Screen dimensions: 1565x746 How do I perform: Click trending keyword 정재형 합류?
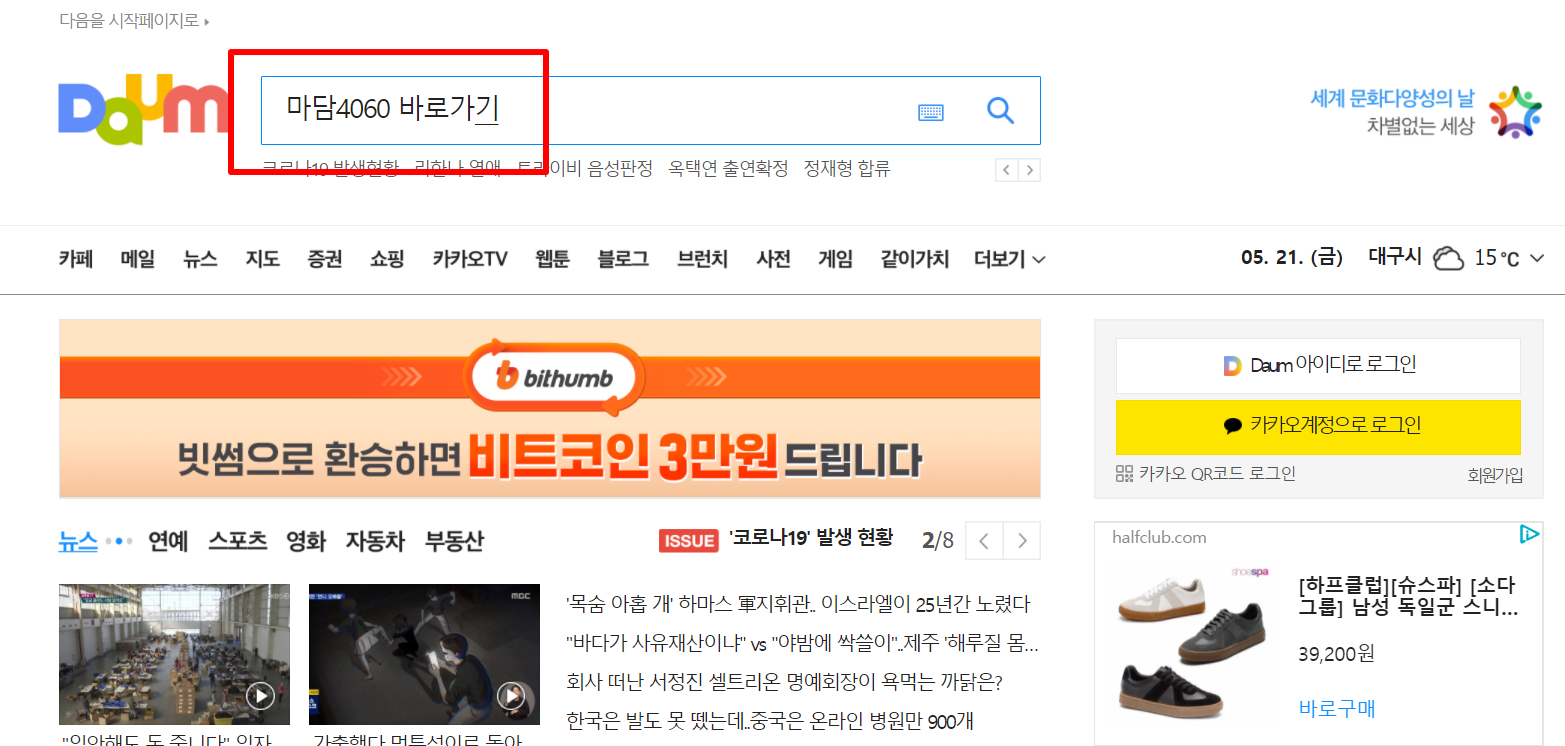846,169
